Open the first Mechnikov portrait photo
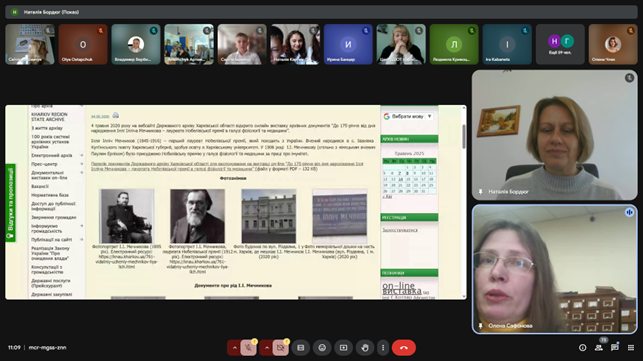The height and width of the screenshot is (361, 643). (x=127, y=216)
